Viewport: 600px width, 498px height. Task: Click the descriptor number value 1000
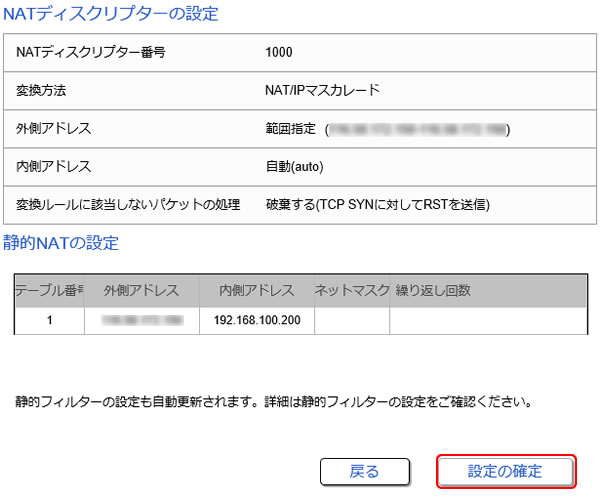[x=280, y=52]
